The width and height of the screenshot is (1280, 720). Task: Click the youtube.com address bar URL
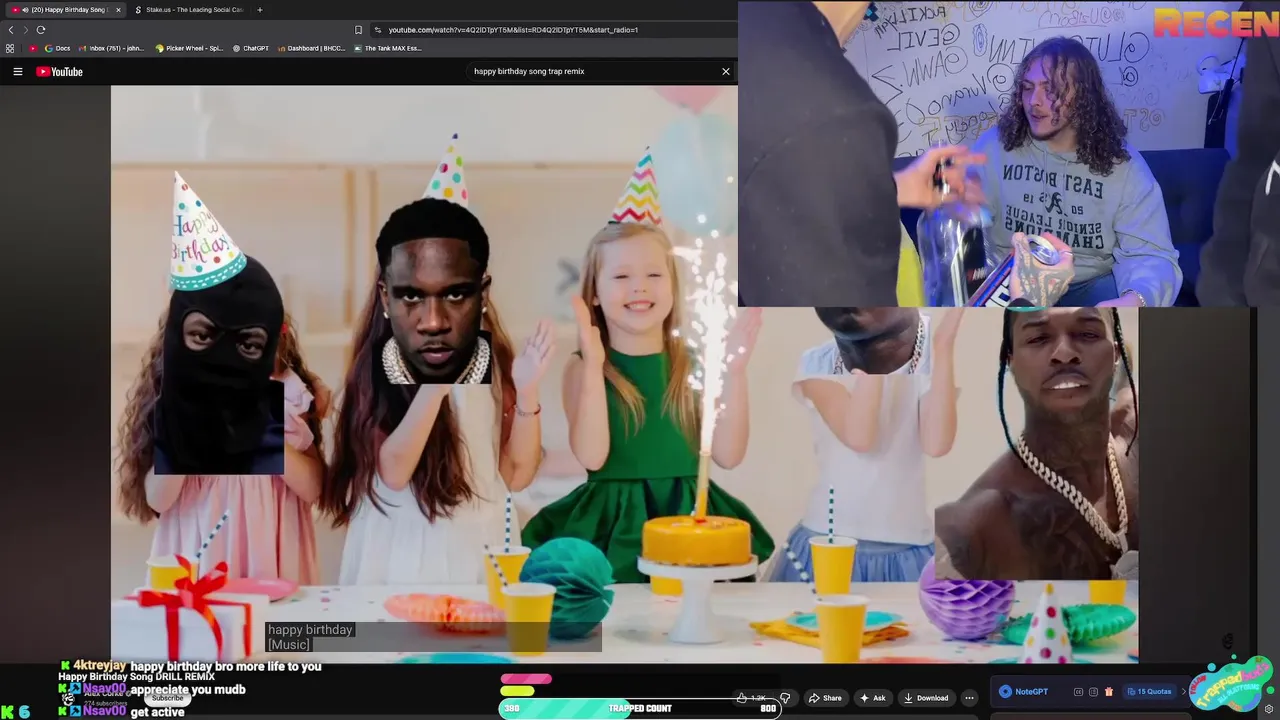tap(513, 30)
